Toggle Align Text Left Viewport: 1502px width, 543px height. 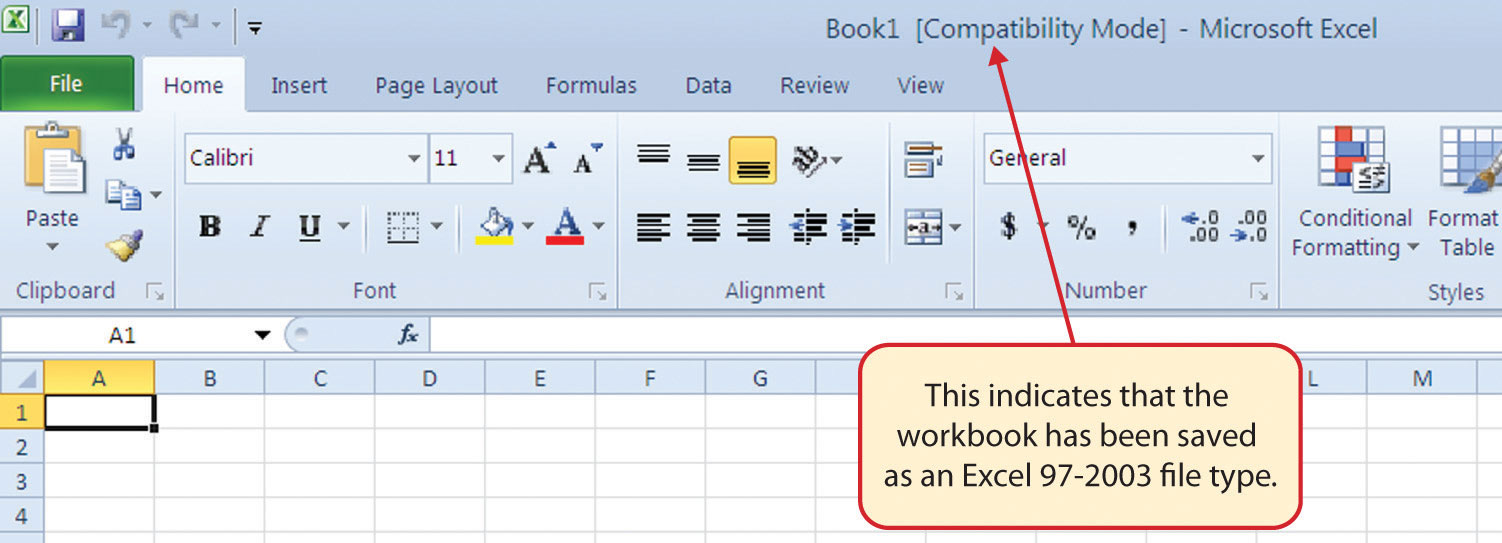[654, 227]
